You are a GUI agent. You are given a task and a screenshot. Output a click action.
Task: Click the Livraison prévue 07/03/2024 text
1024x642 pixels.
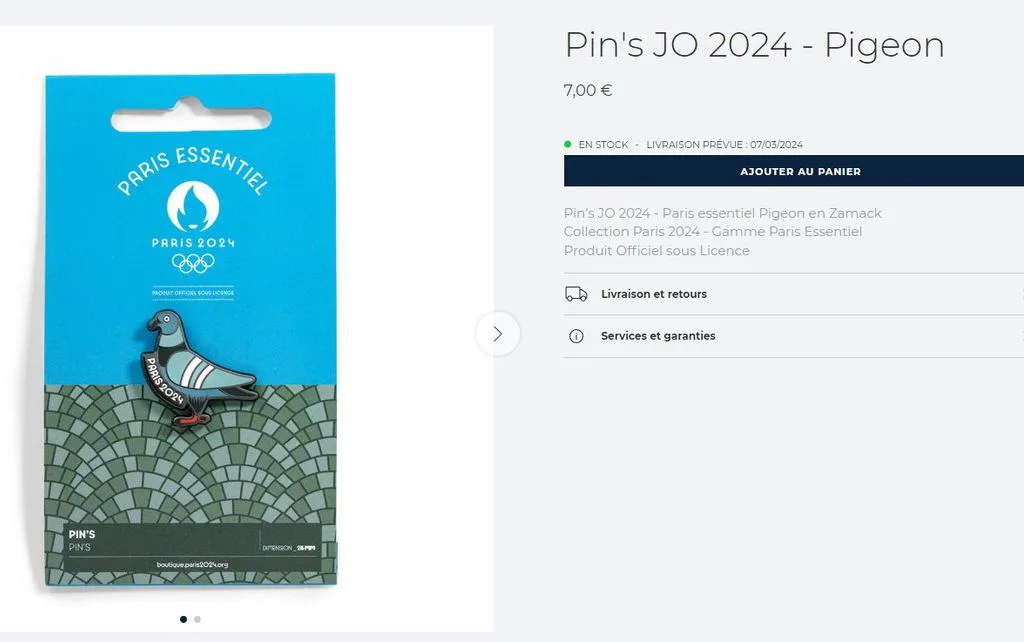(x=724, y=144)
